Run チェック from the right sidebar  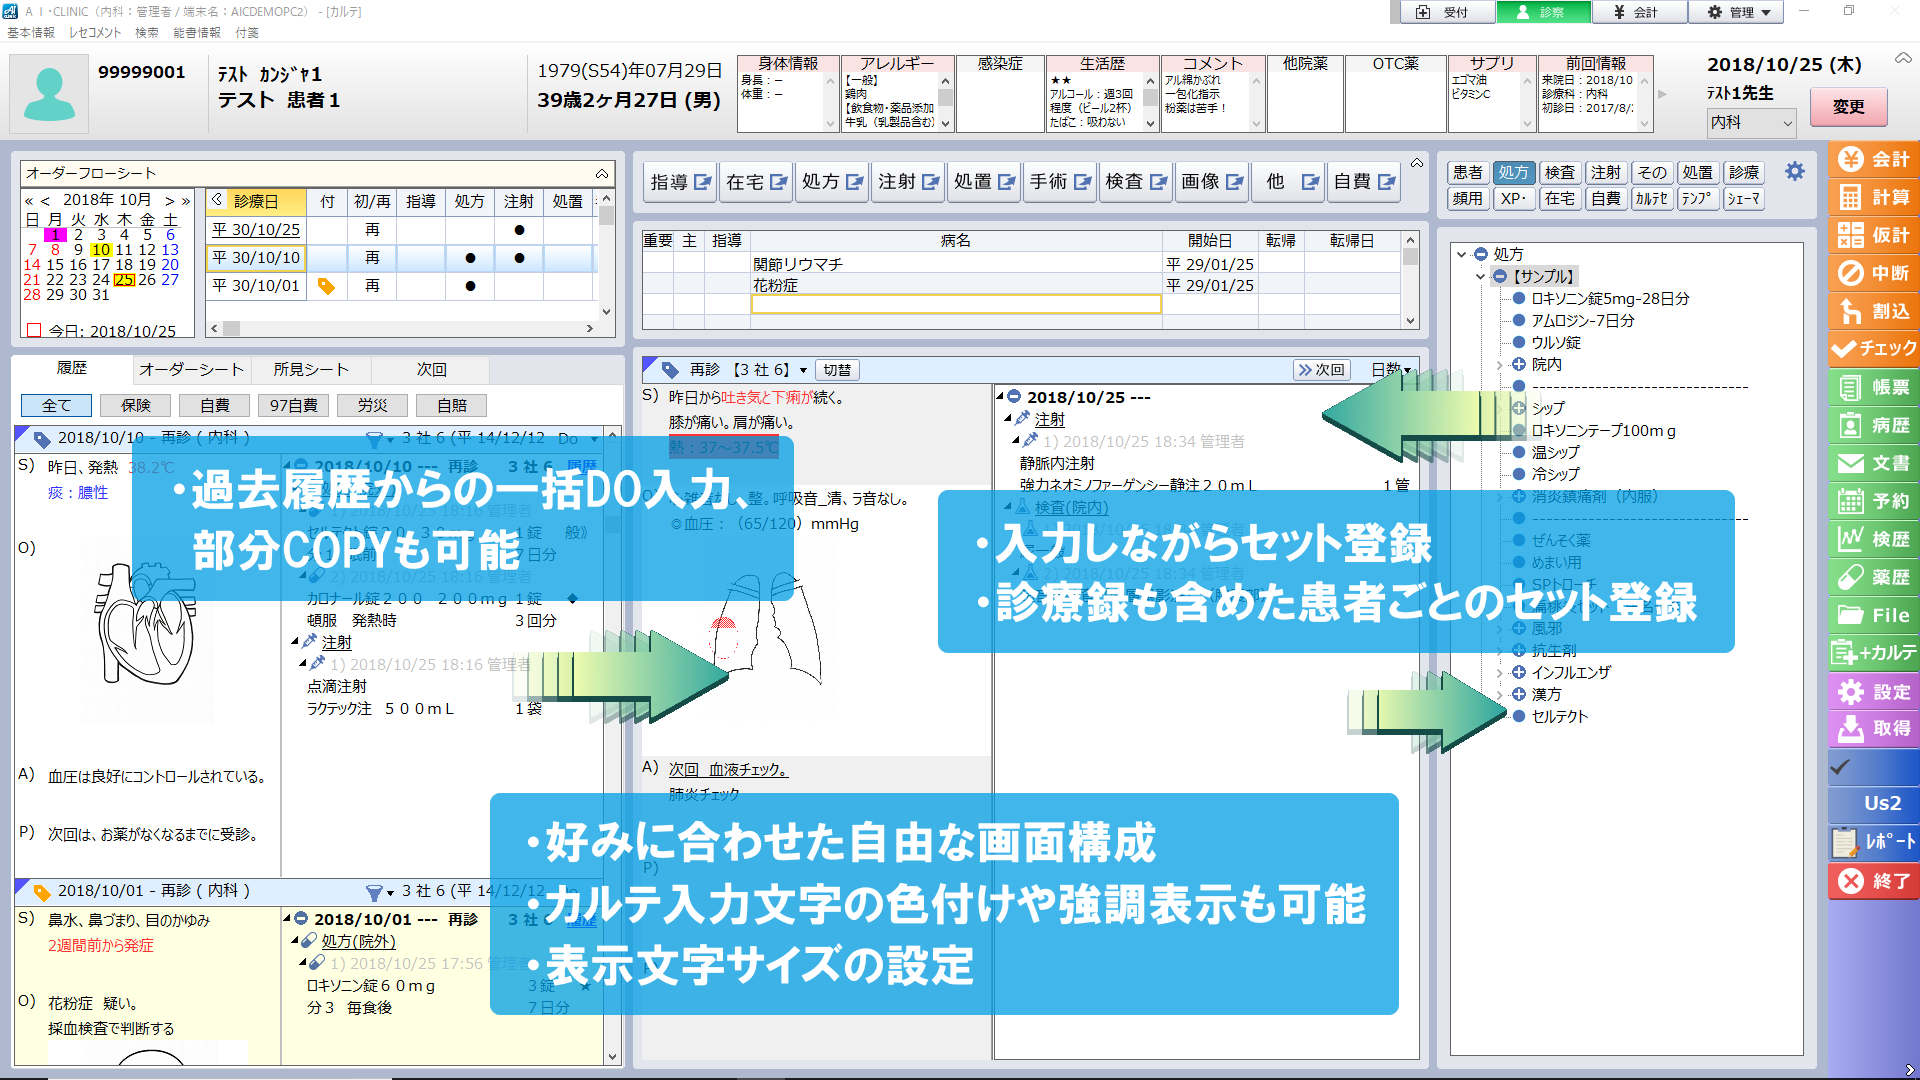[x=1874, y=349]
